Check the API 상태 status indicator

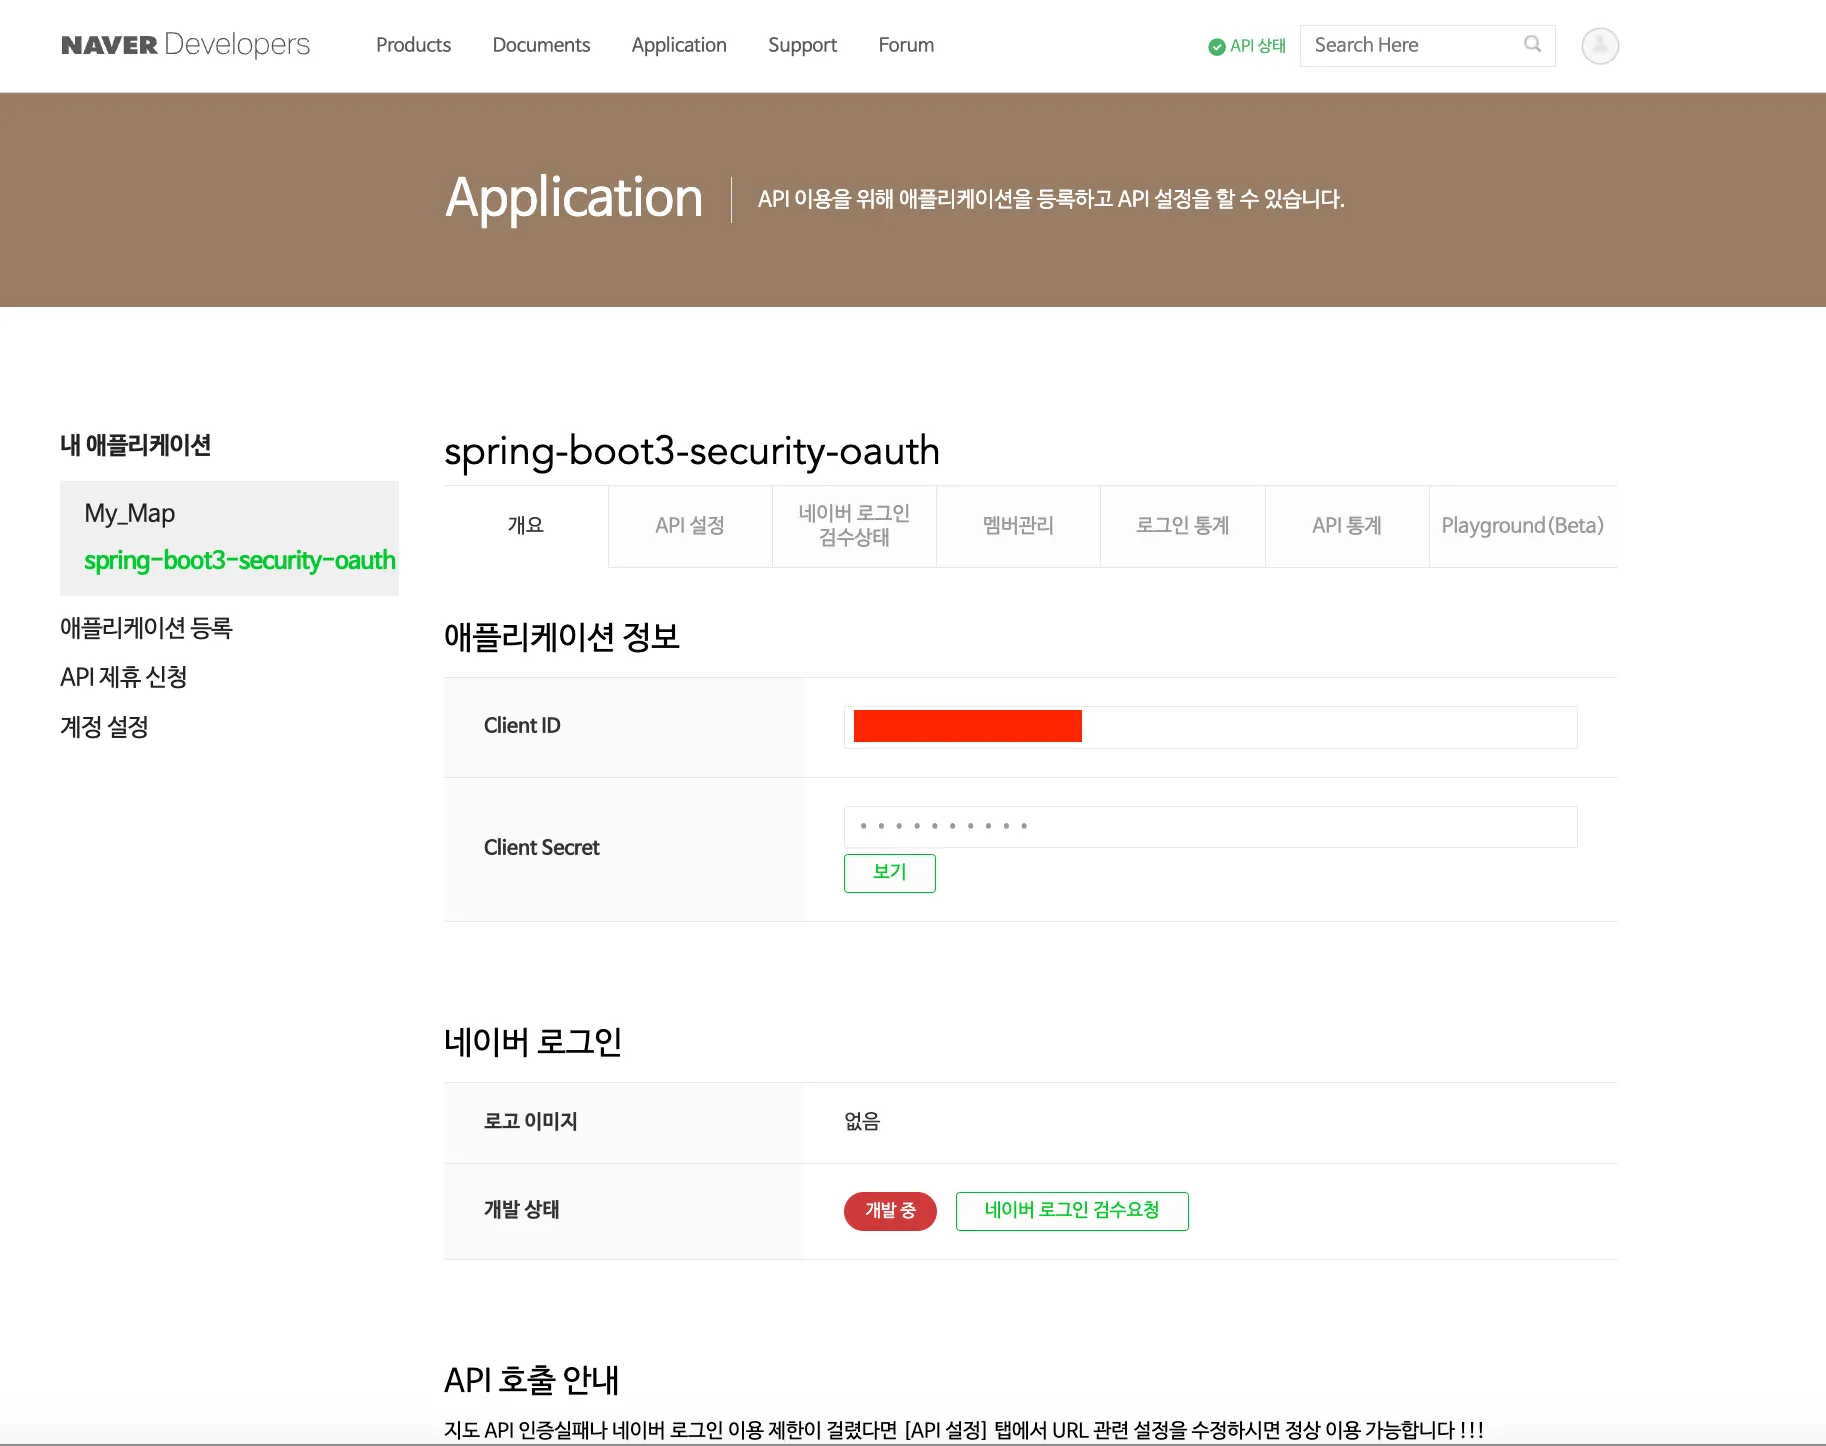[1246, 46]
